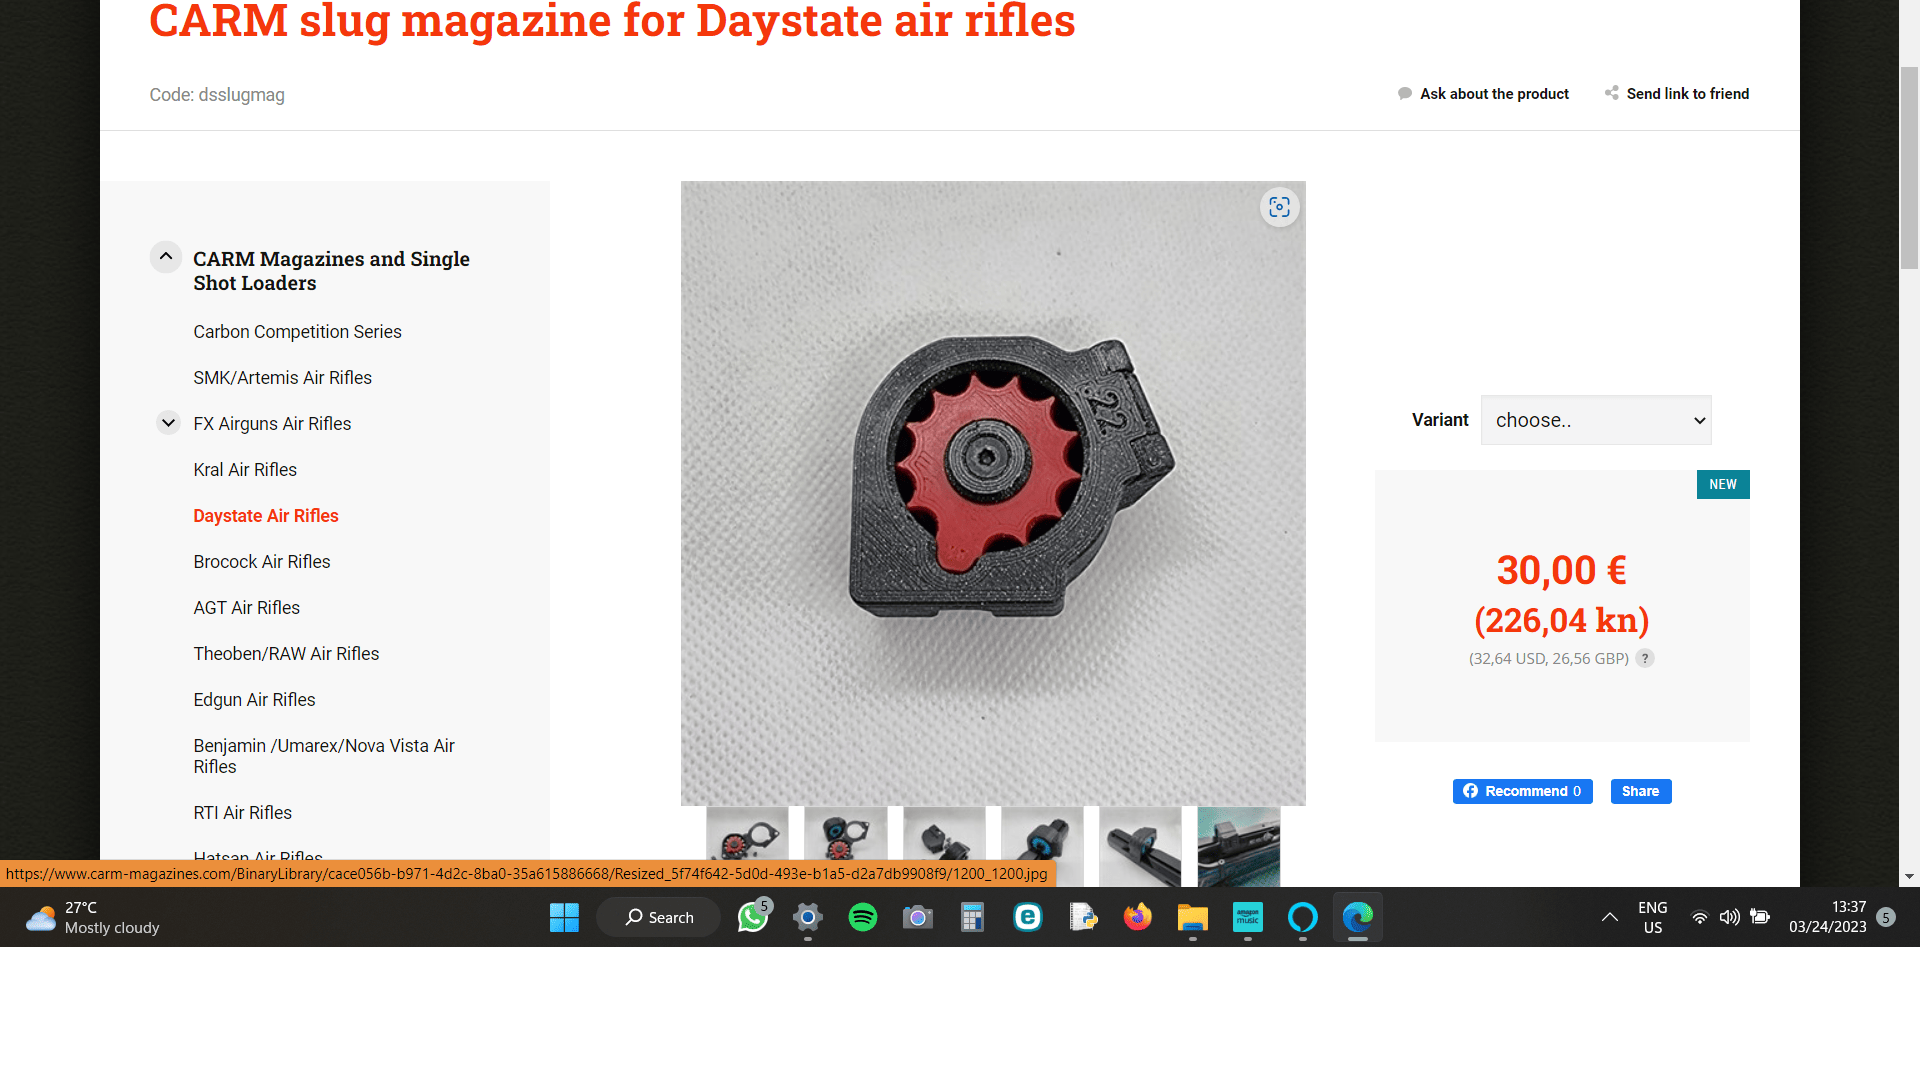The height and width of the screenshot is (1080, 1920).
Task: Click the taskbar Search box
Action: 659,917
